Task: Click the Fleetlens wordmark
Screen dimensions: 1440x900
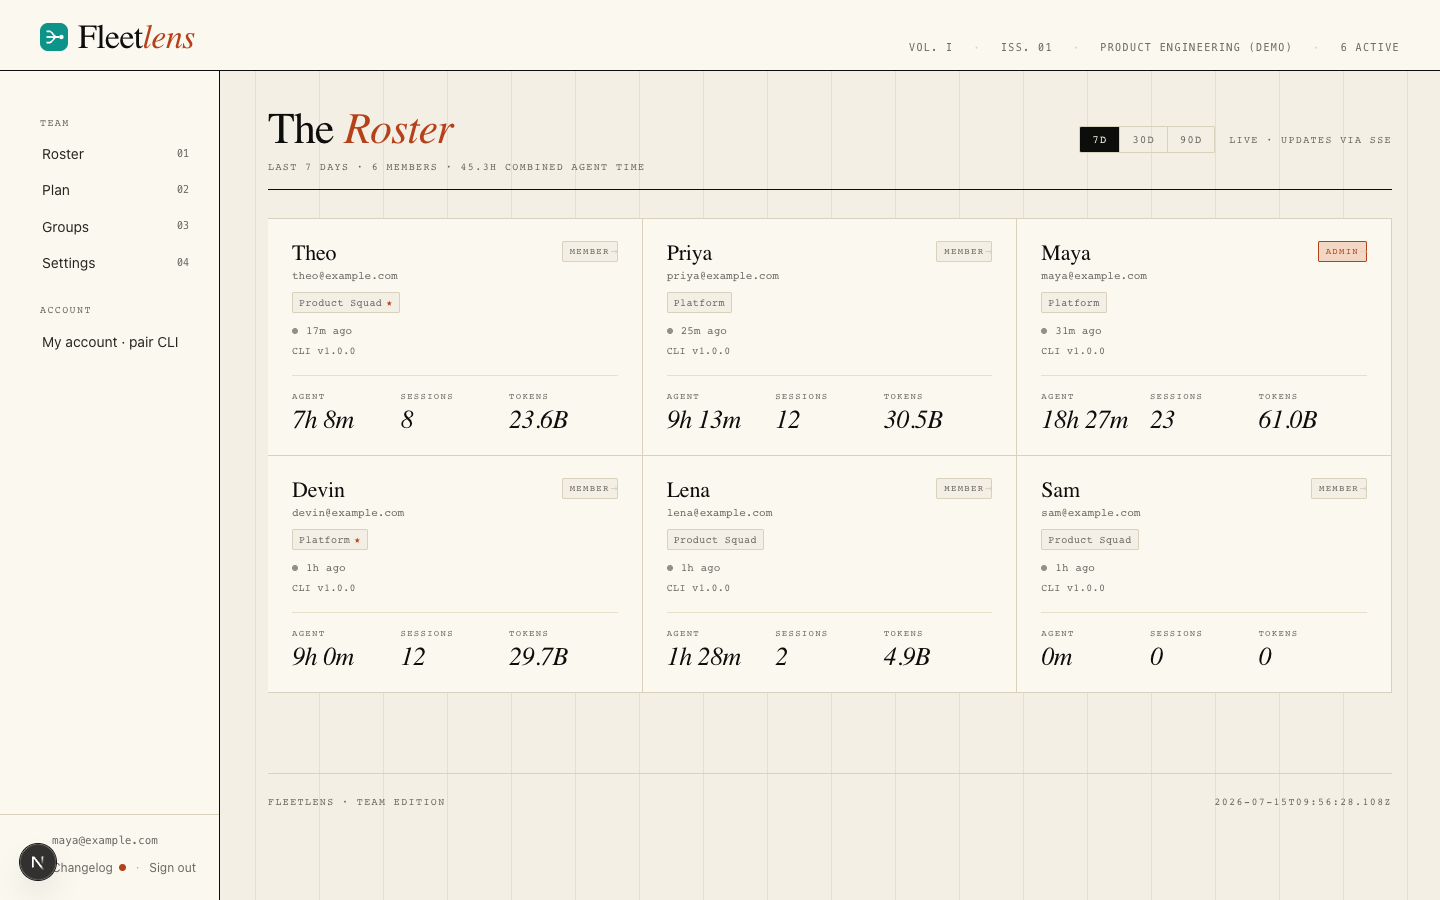Action: (x=136, y=37)
